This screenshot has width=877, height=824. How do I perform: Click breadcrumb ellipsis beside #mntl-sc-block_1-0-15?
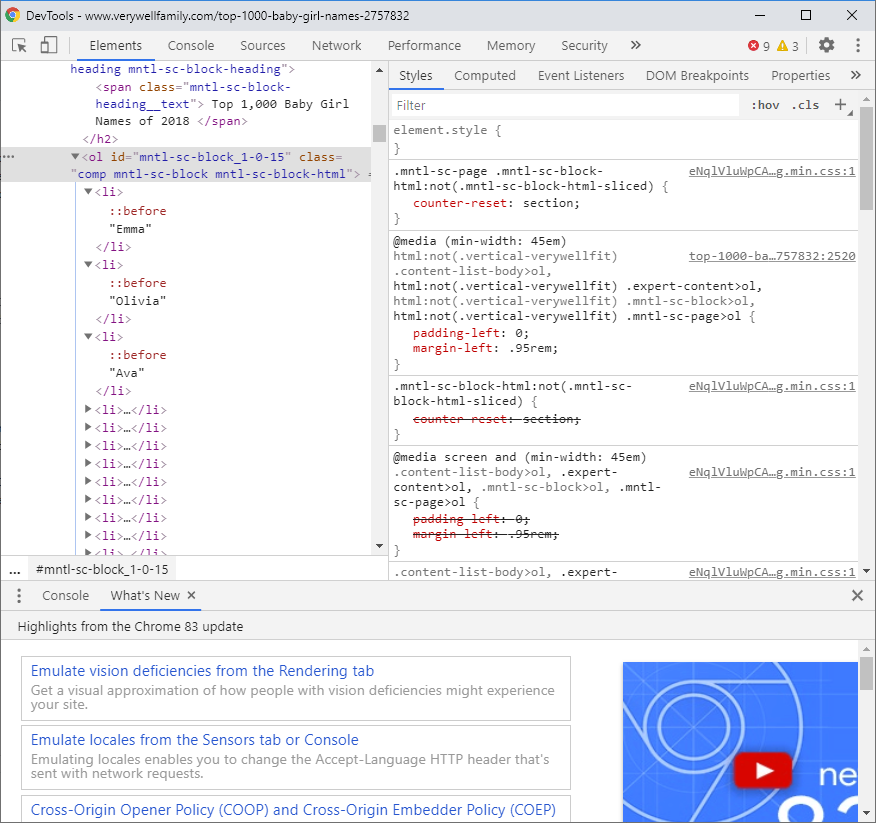[15, 570]
